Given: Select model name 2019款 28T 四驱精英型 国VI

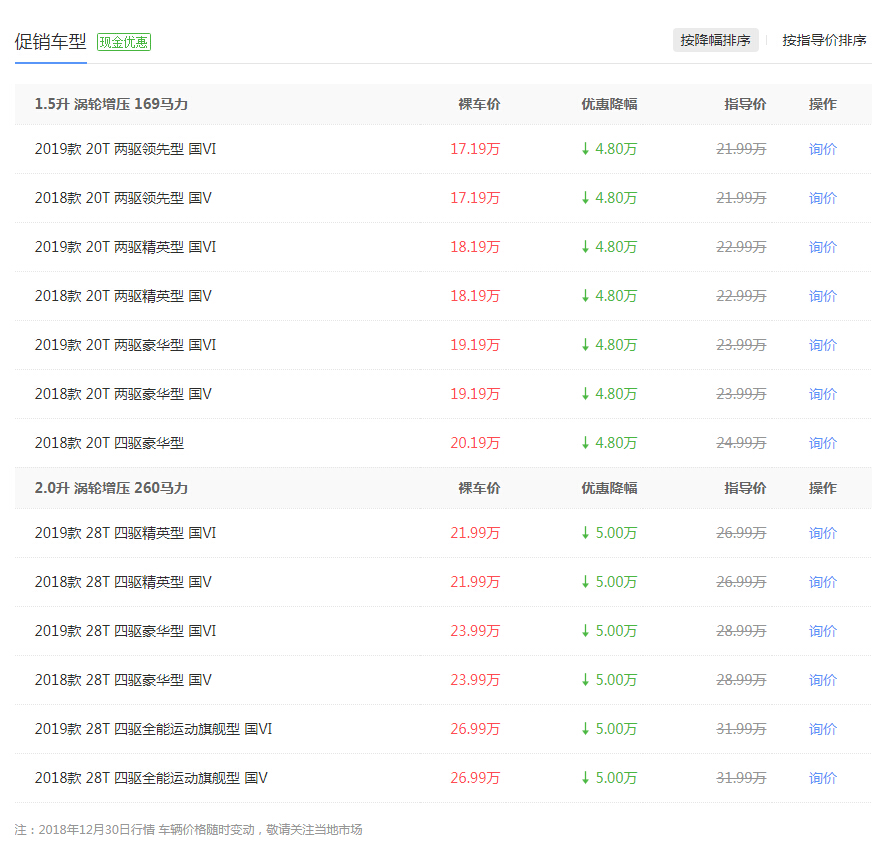Looking at the screenshot, I should [x=125, y=533].
